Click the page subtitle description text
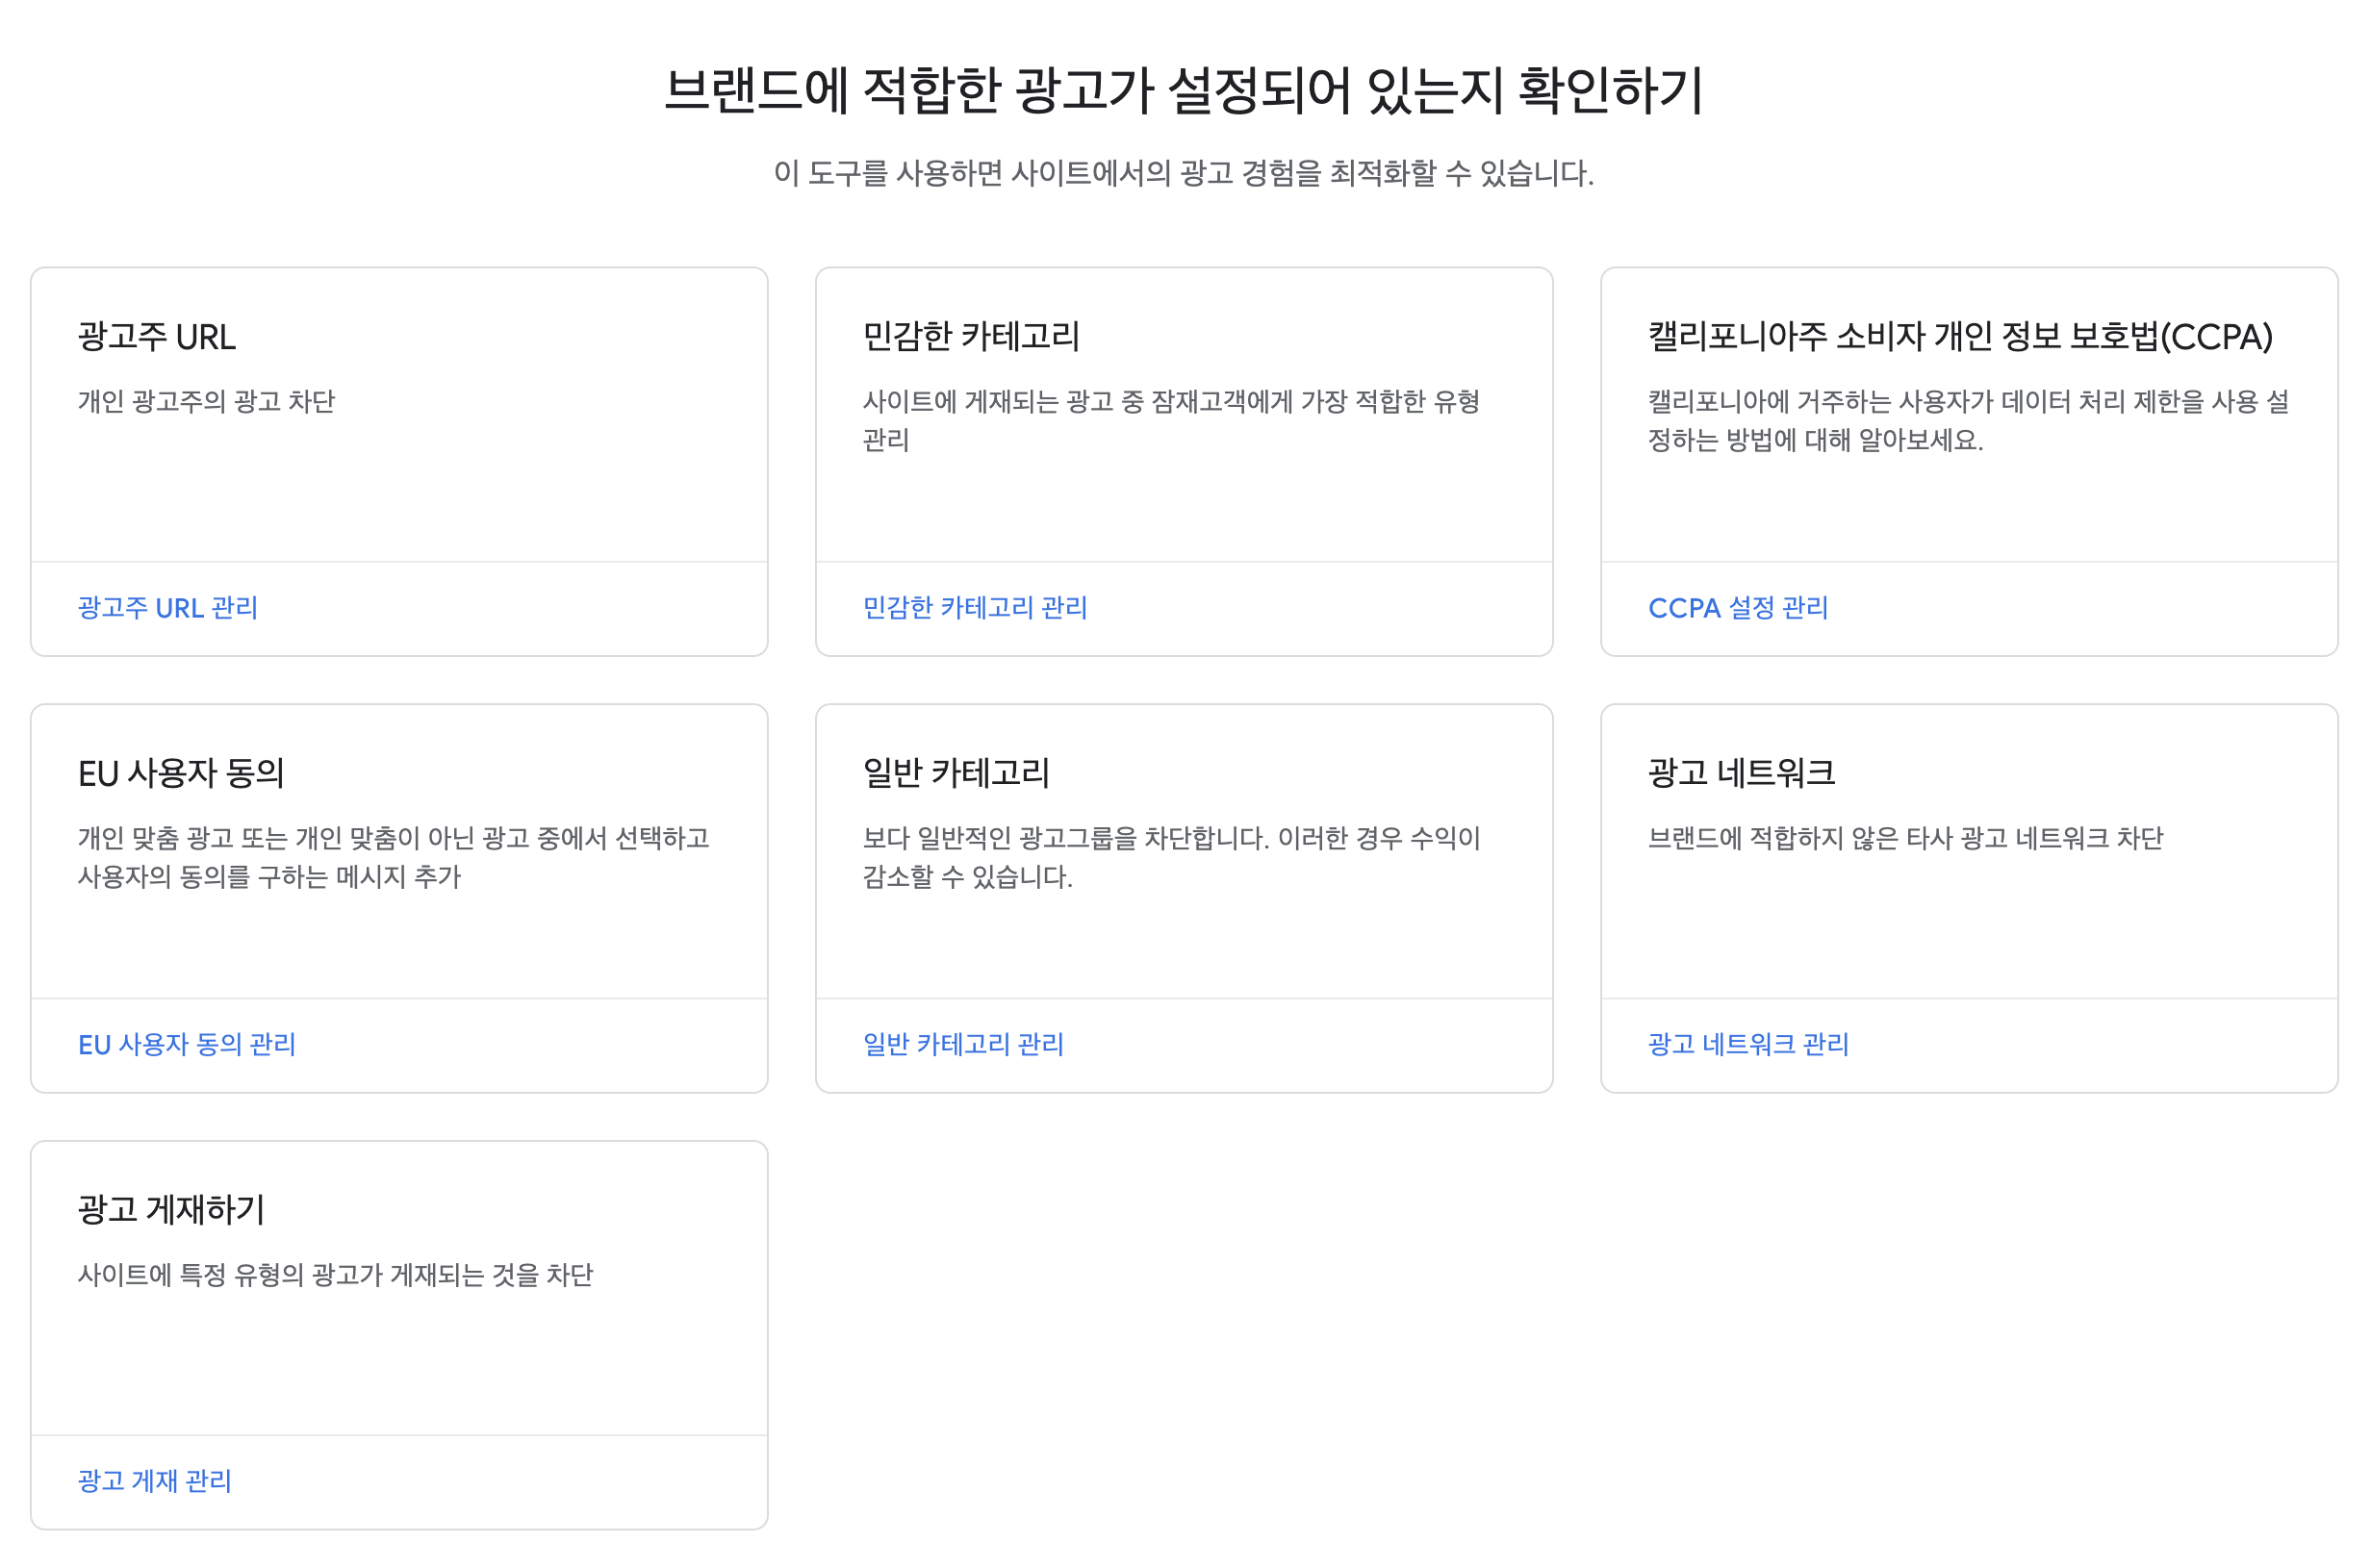The height and width of the screenshot is (1568, 2371). [x=1185, y=175]
